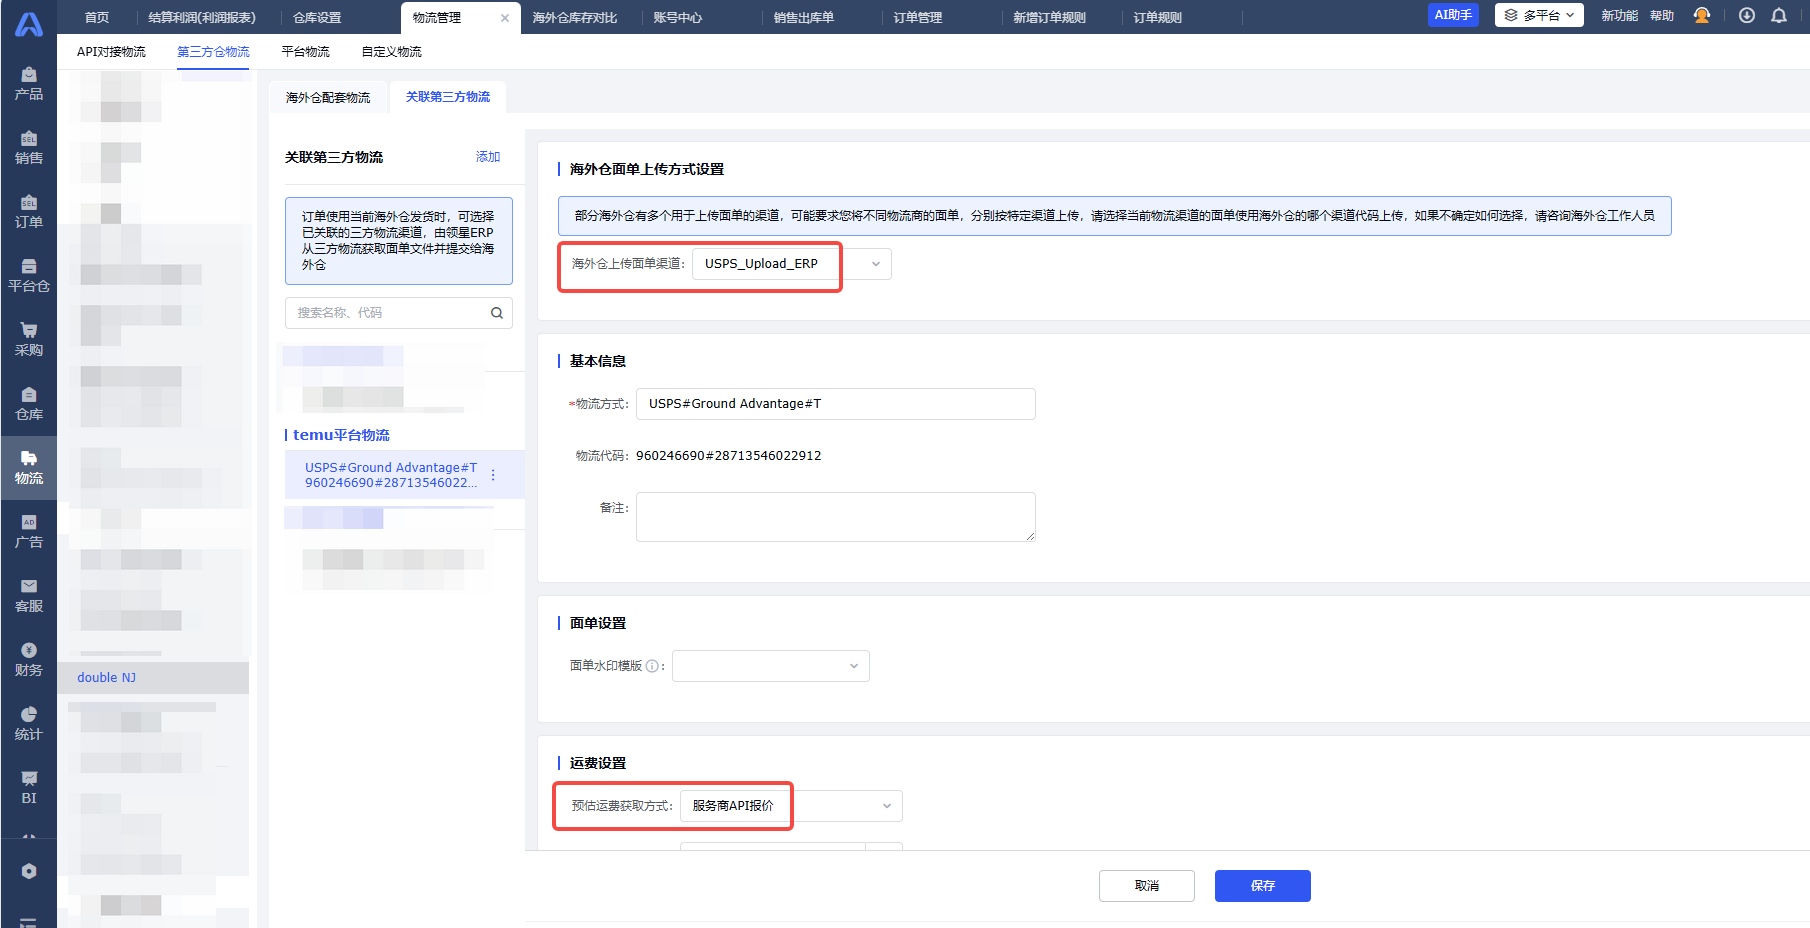Screen dimensions: 1810x928
Task: Click the search magnifier icon
Action: [497, 313]
